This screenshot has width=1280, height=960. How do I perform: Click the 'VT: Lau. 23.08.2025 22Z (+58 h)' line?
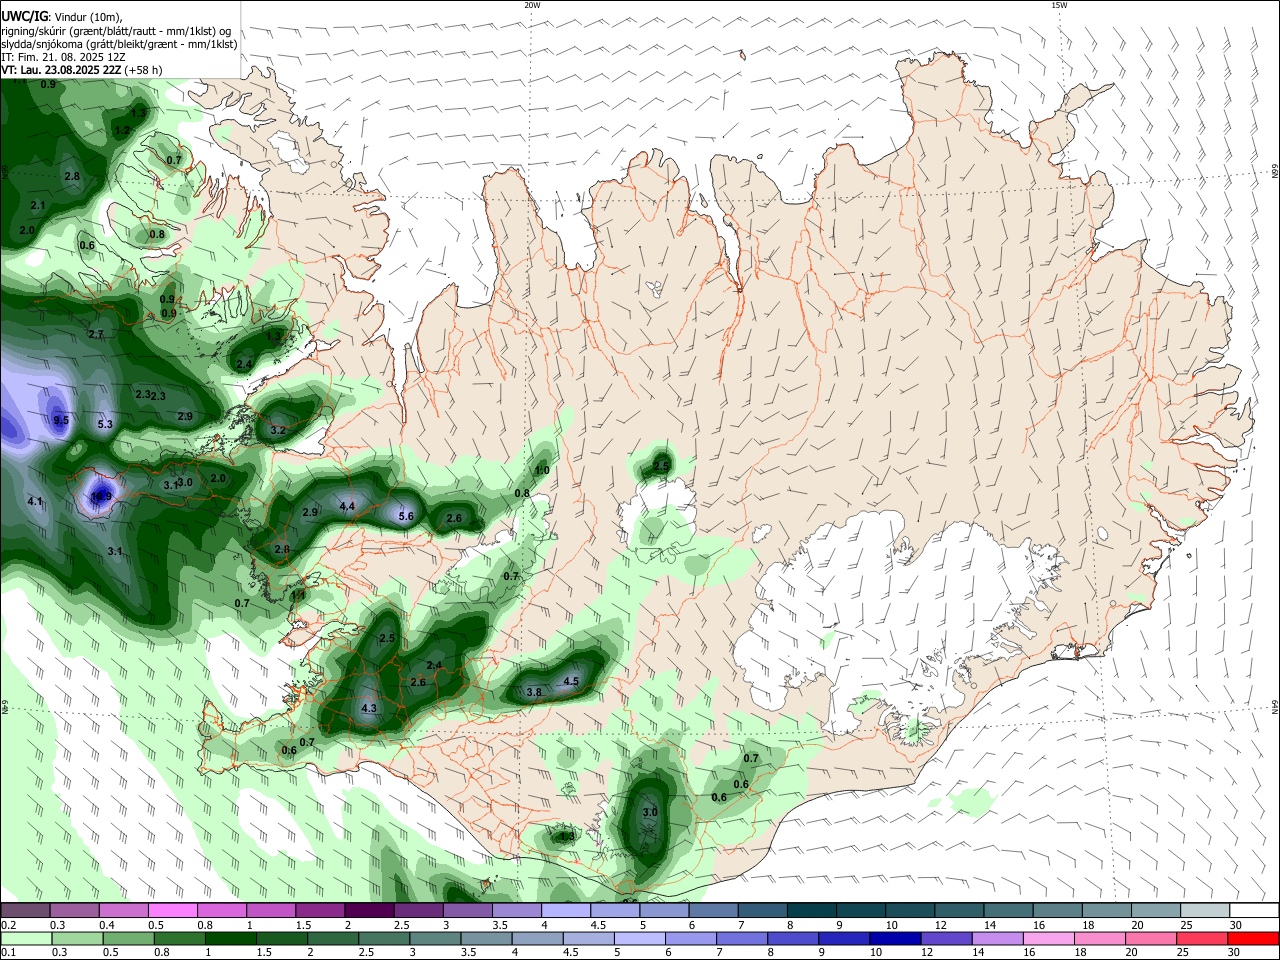(x=81, y=70)
